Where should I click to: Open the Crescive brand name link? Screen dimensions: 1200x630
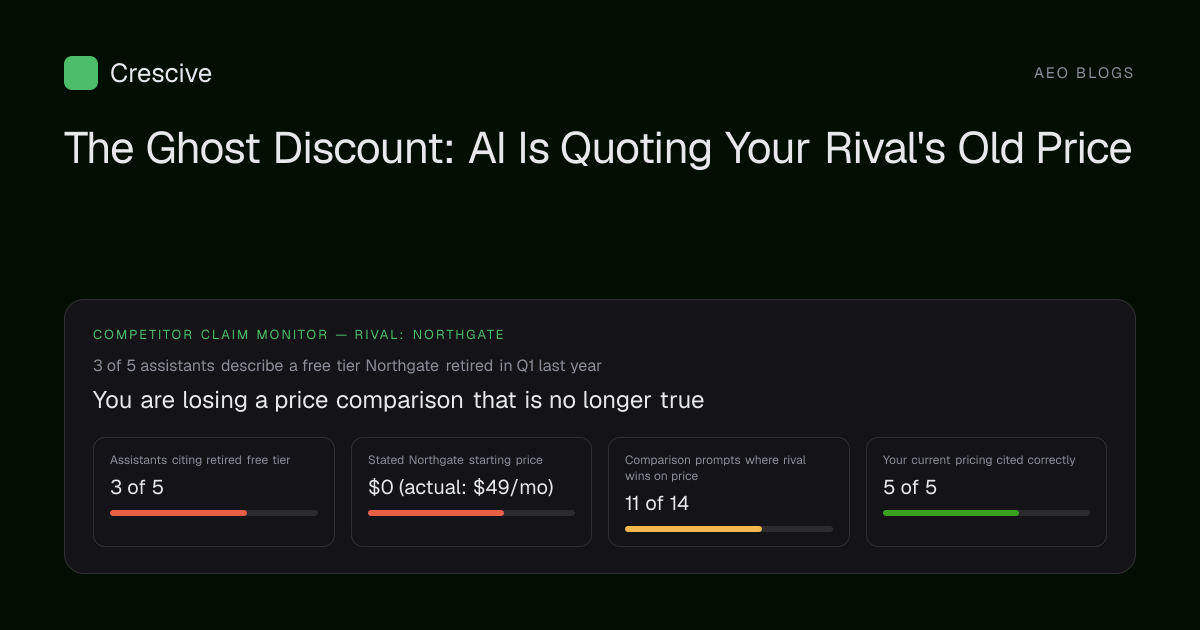(x=161, y=73)
